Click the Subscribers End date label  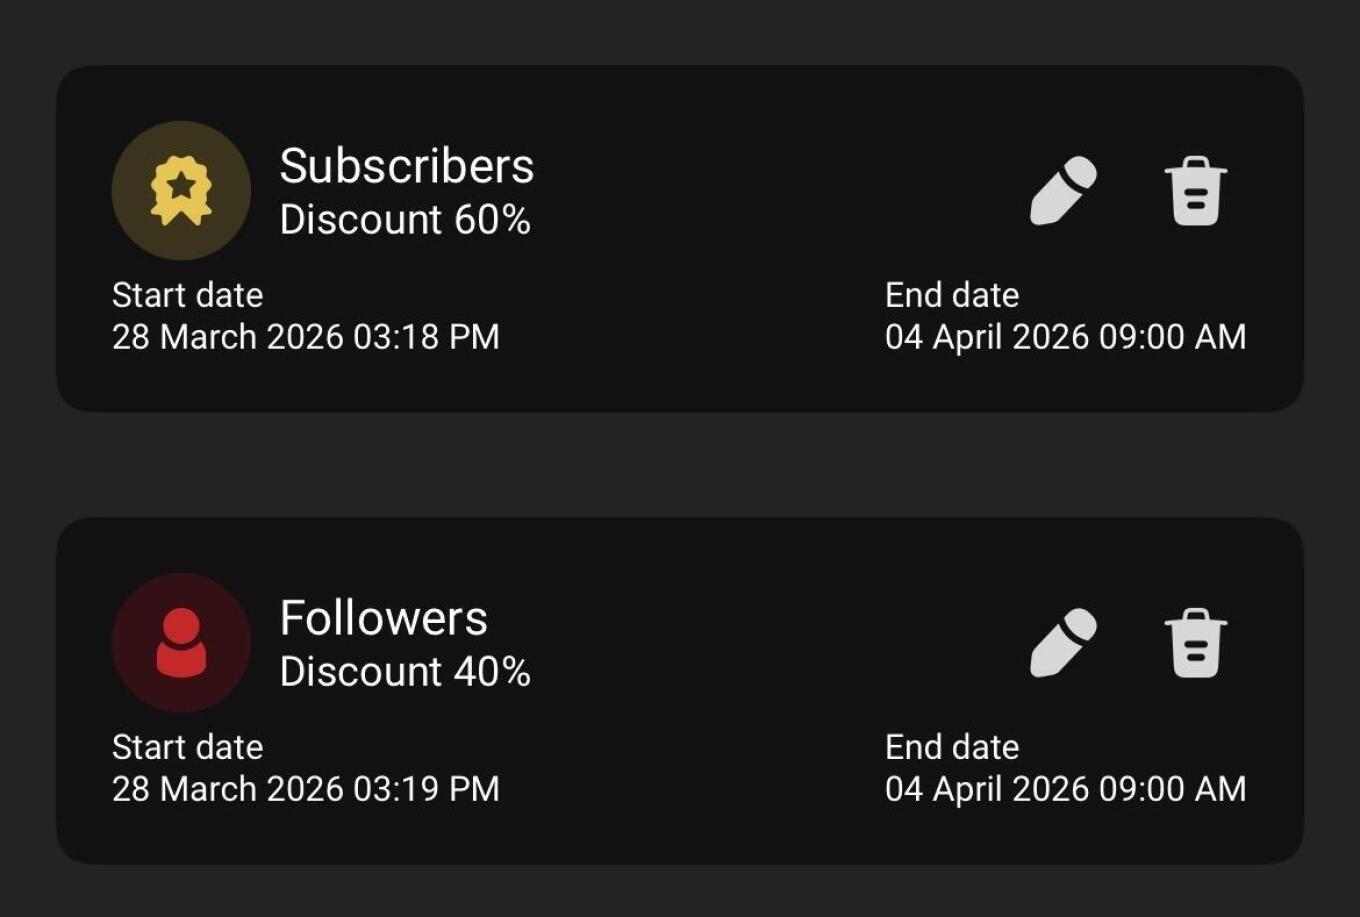click(951, 295)
